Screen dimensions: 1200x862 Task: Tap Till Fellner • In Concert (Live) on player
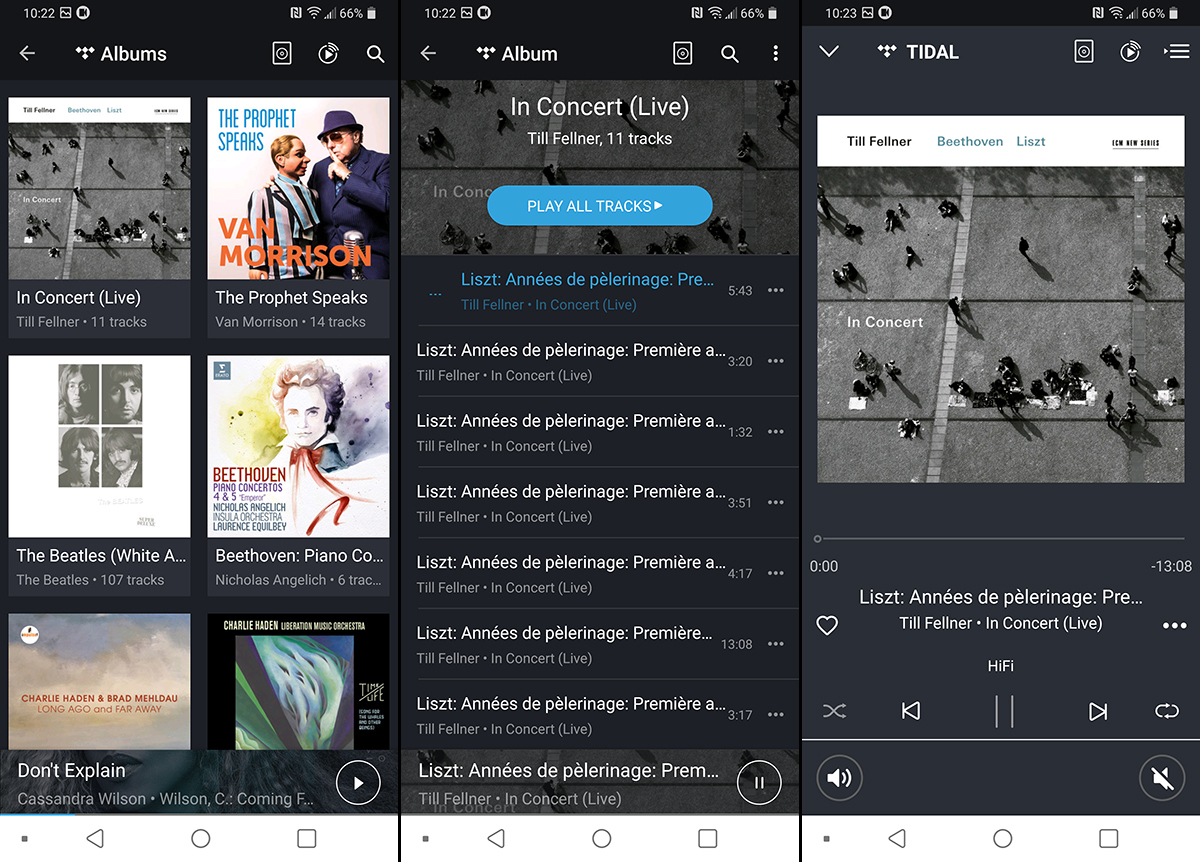[1000, 623]
